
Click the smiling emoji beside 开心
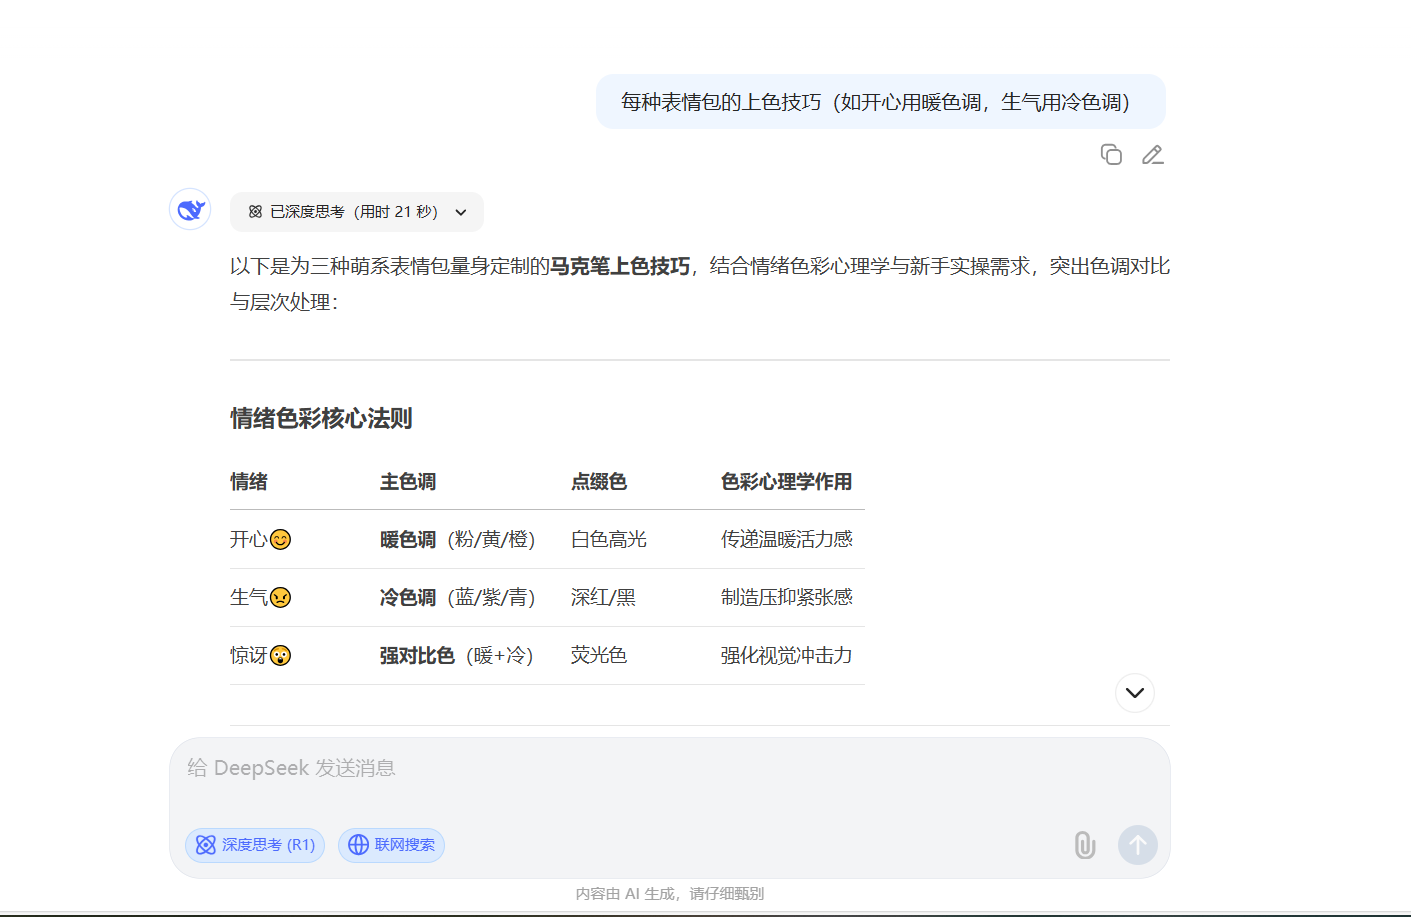click(281, 540)
